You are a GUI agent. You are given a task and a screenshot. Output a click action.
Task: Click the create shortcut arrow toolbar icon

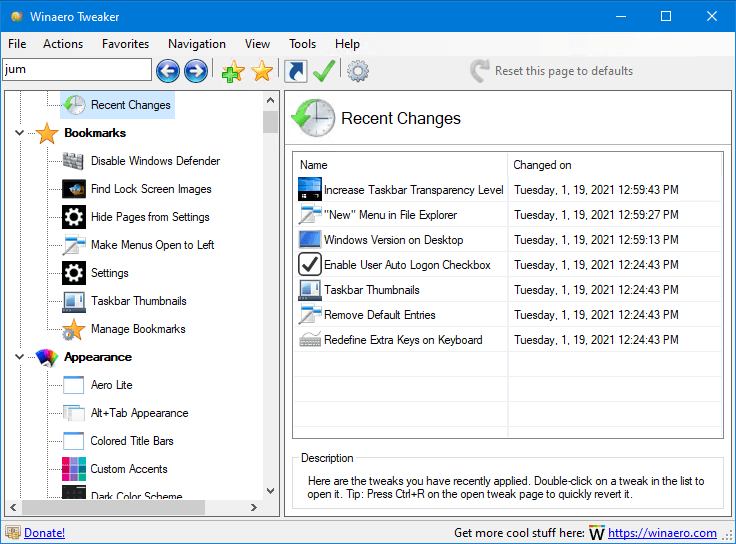point(296,71)
